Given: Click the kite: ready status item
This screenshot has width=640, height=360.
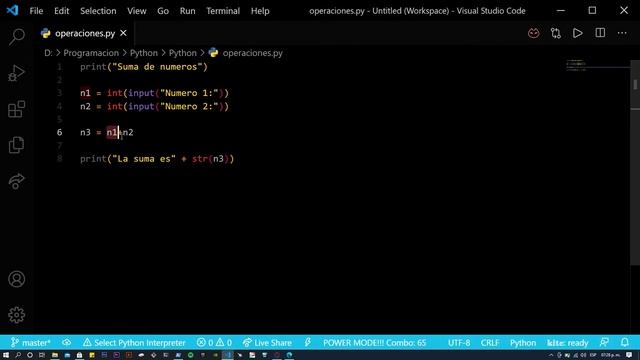Looking at the screenshot, I should tap(567, 342).
